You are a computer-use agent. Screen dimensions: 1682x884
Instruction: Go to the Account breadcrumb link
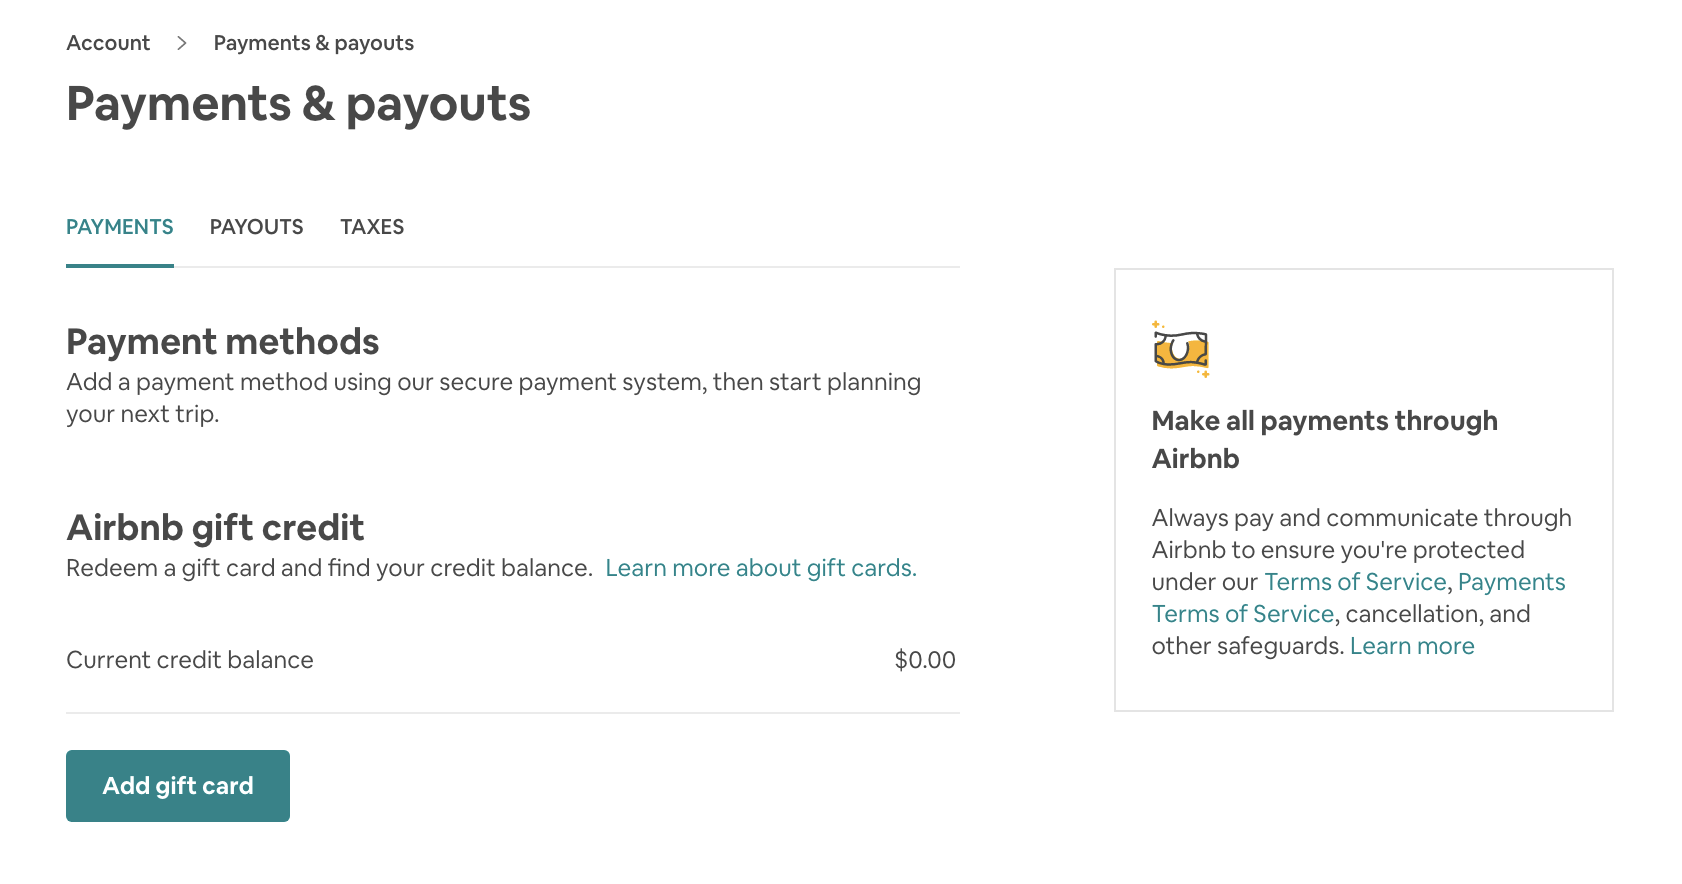pyautogui.click(x=108, y=43)
